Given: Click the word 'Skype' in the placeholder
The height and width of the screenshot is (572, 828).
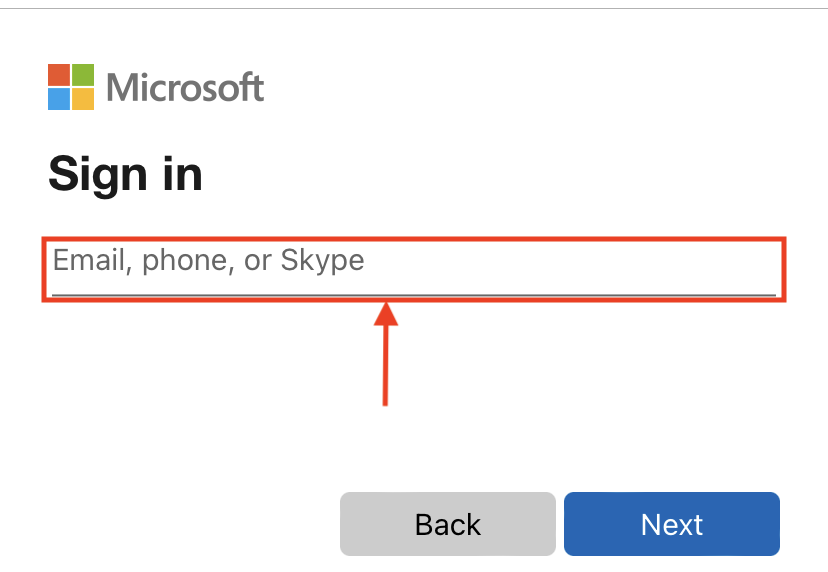Looking at the screenshot, I should click(322, 261).
